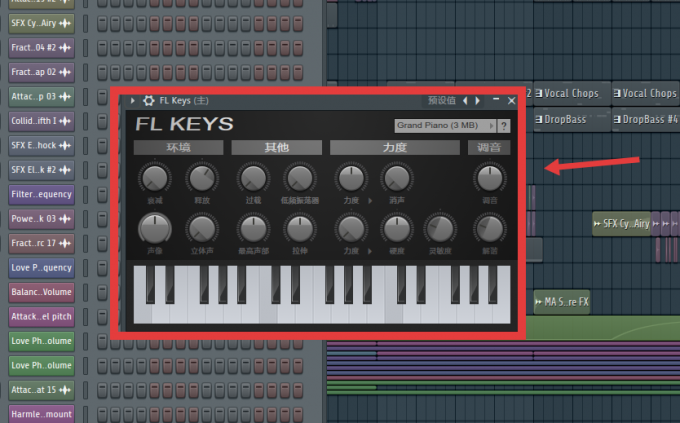Toggle last step of Fract..ap 02 row
The image size is (680, 423).
(298, 72)
